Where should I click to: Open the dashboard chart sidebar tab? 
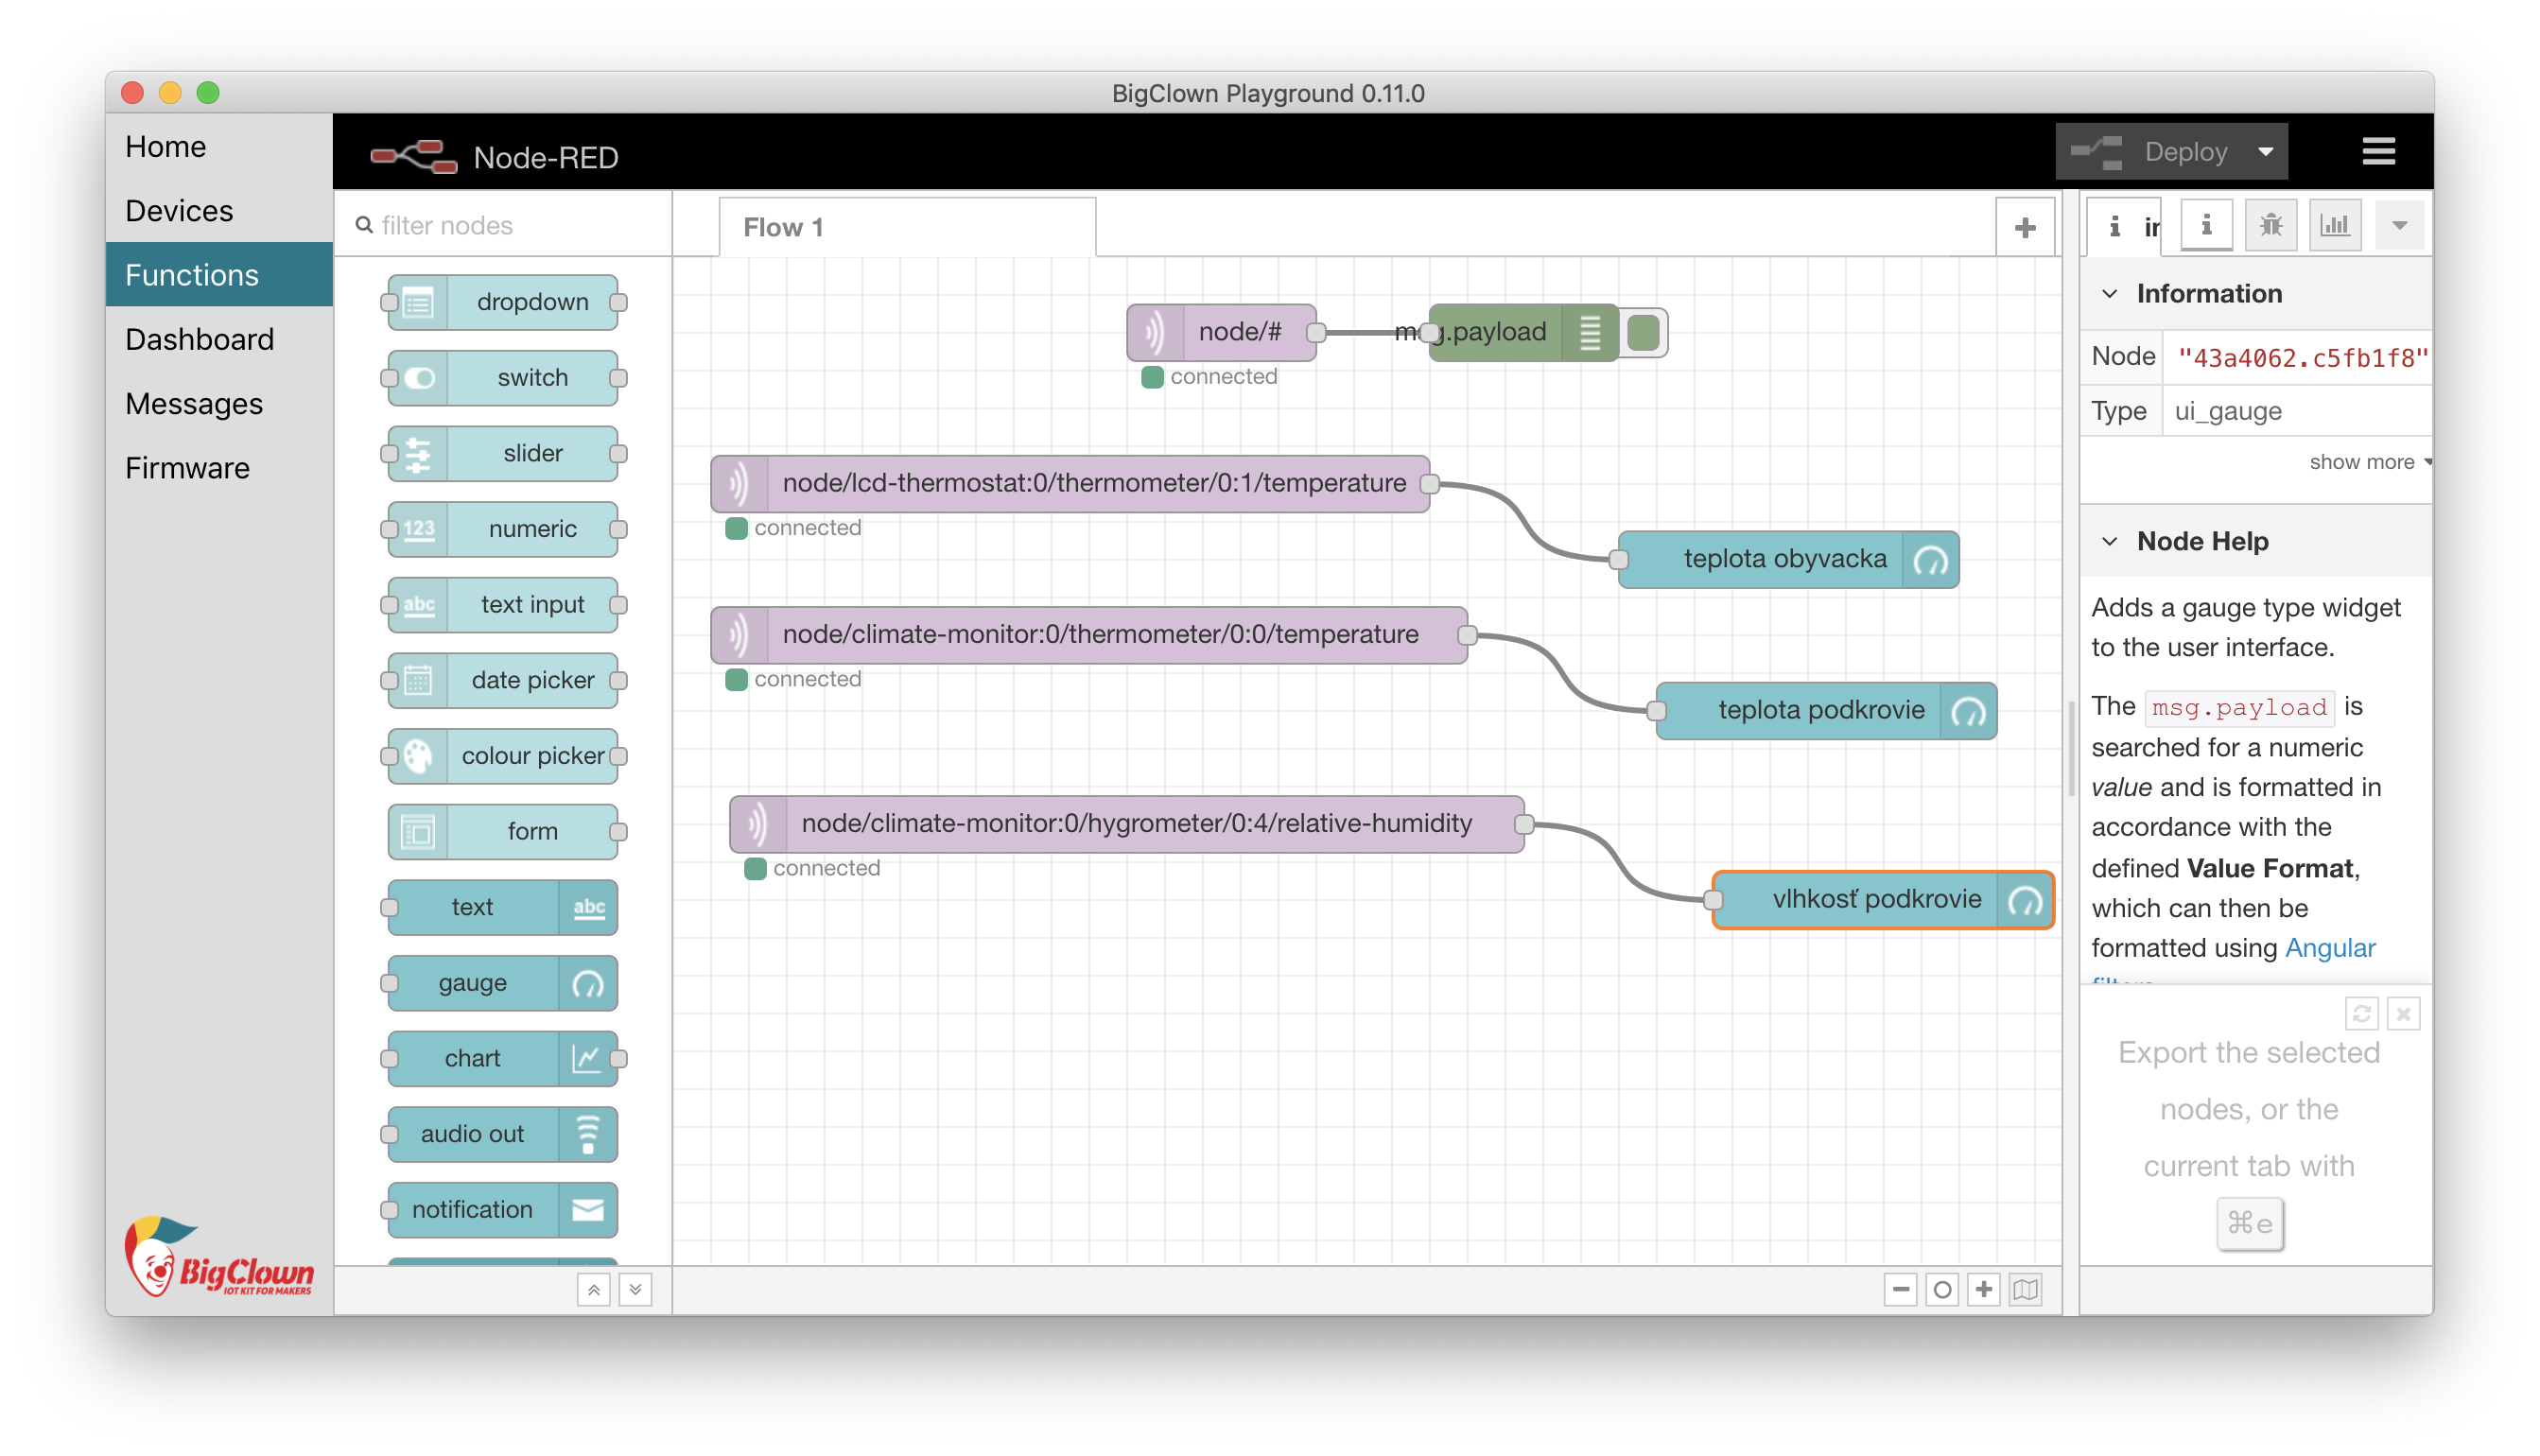[2334, 225]
